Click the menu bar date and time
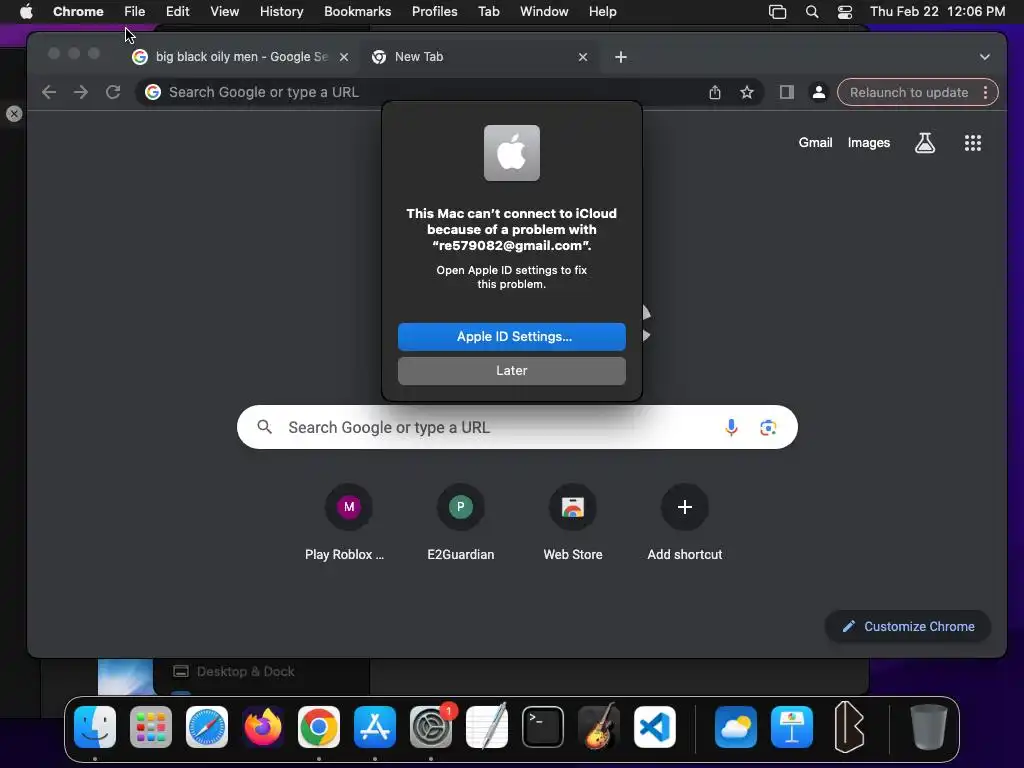The height and width of the screenshot is (768, 1024). coord(937,11)
